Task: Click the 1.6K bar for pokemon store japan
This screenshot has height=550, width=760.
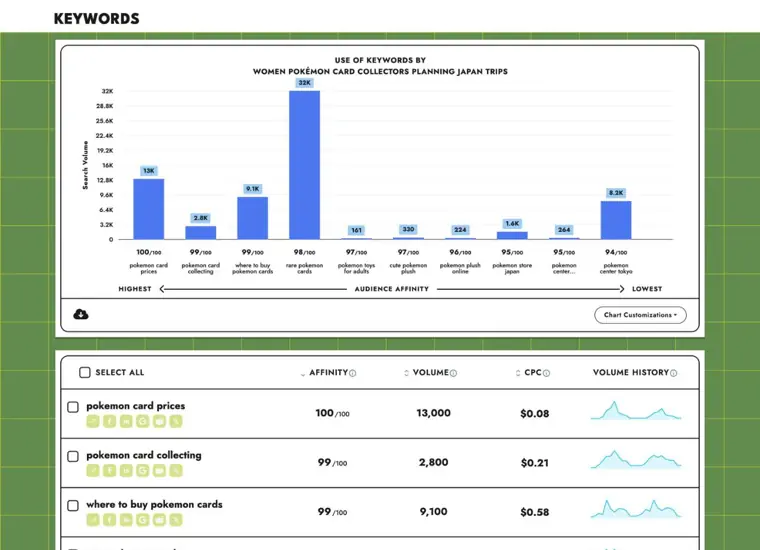Action: (x=512, y=236)
